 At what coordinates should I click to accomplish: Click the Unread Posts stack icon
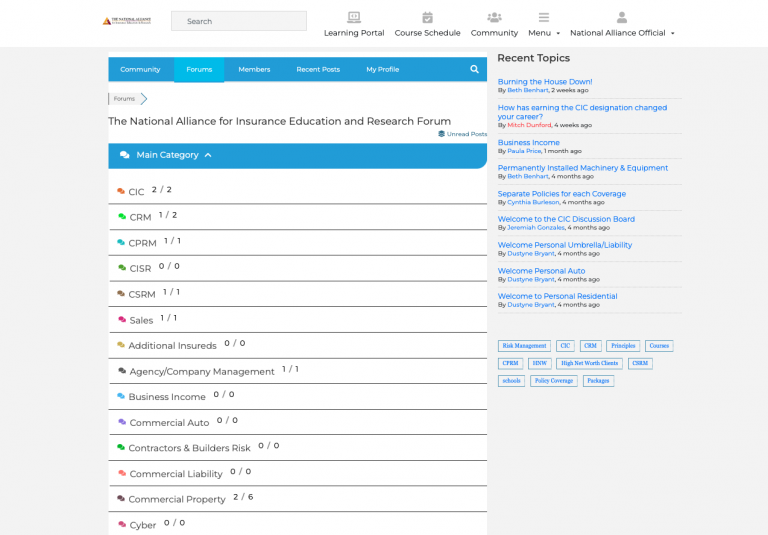441,134
